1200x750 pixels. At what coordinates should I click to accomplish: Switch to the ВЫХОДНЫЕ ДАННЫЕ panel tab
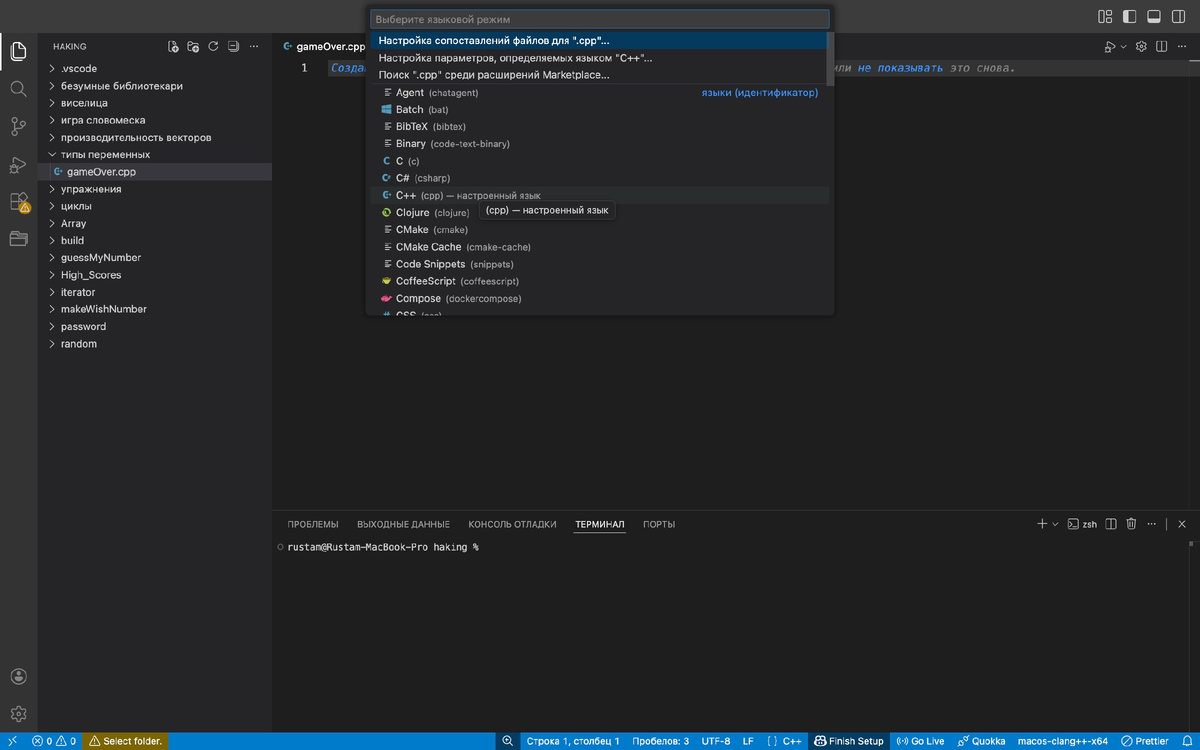click(403, 524)
